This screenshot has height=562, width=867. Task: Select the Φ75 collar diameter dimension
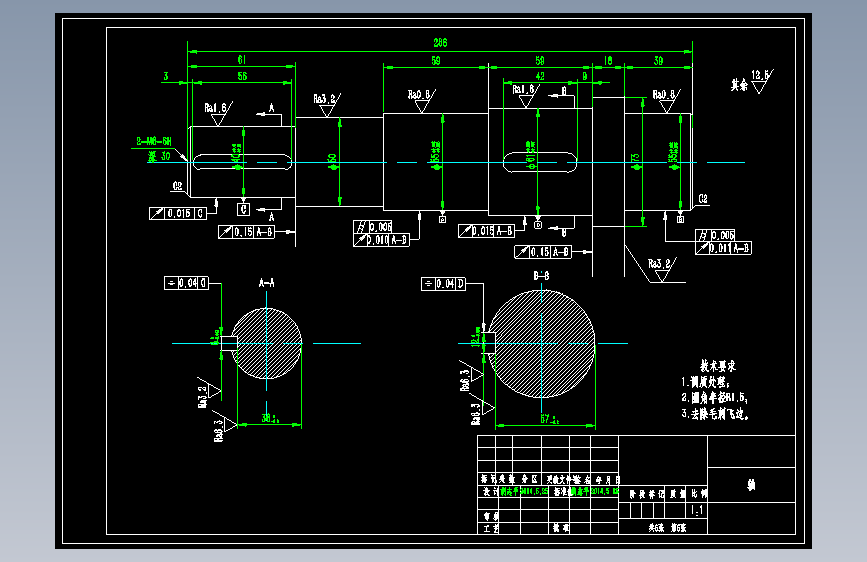[636, 160]
